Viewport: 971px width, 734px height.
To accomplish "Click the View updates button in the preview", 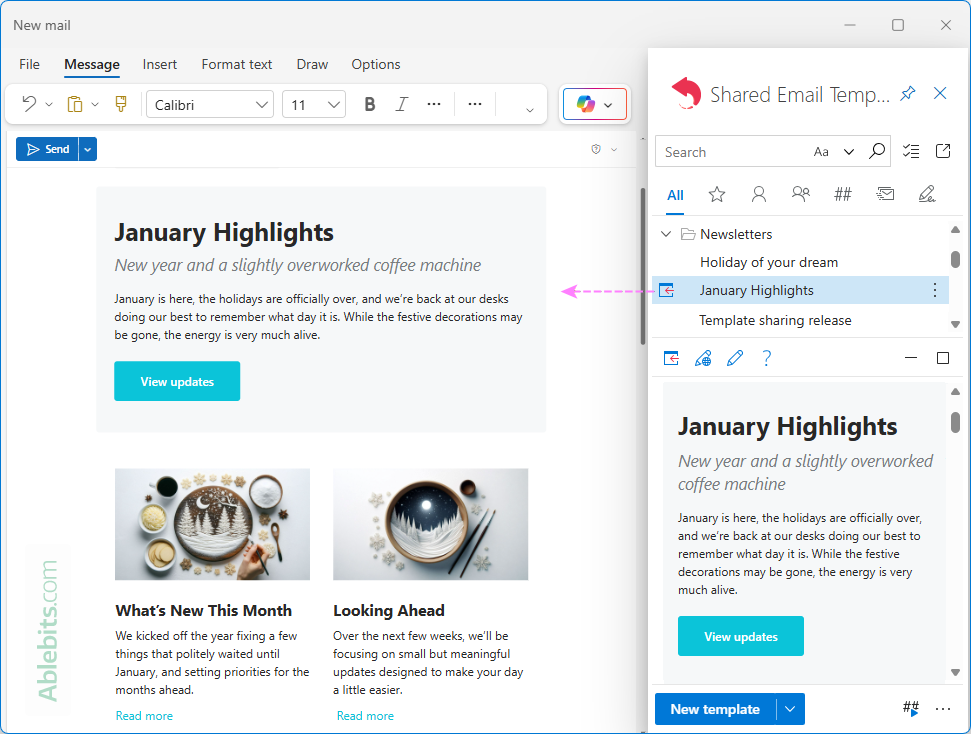I will (x=740, y=635).
